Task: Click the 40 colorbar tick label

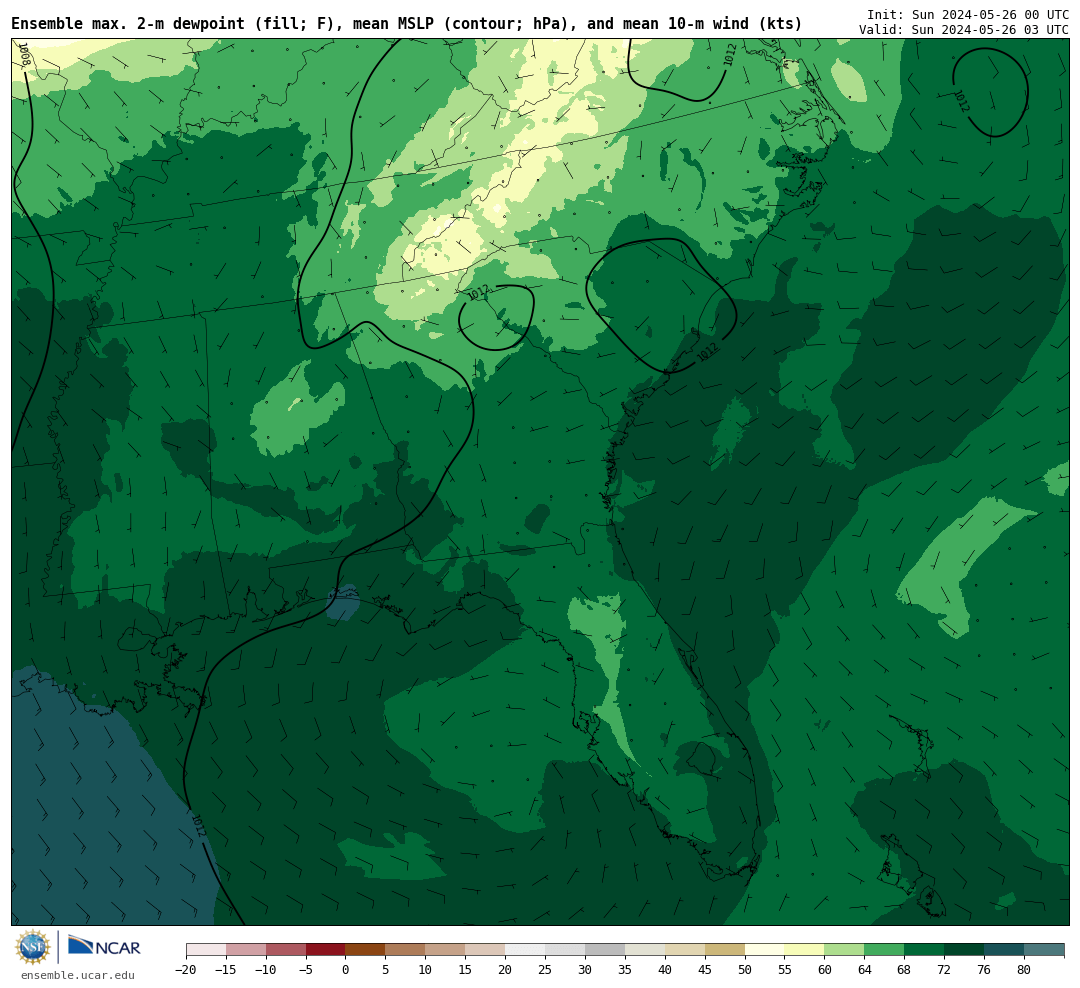Action: [x=665, y=970]
